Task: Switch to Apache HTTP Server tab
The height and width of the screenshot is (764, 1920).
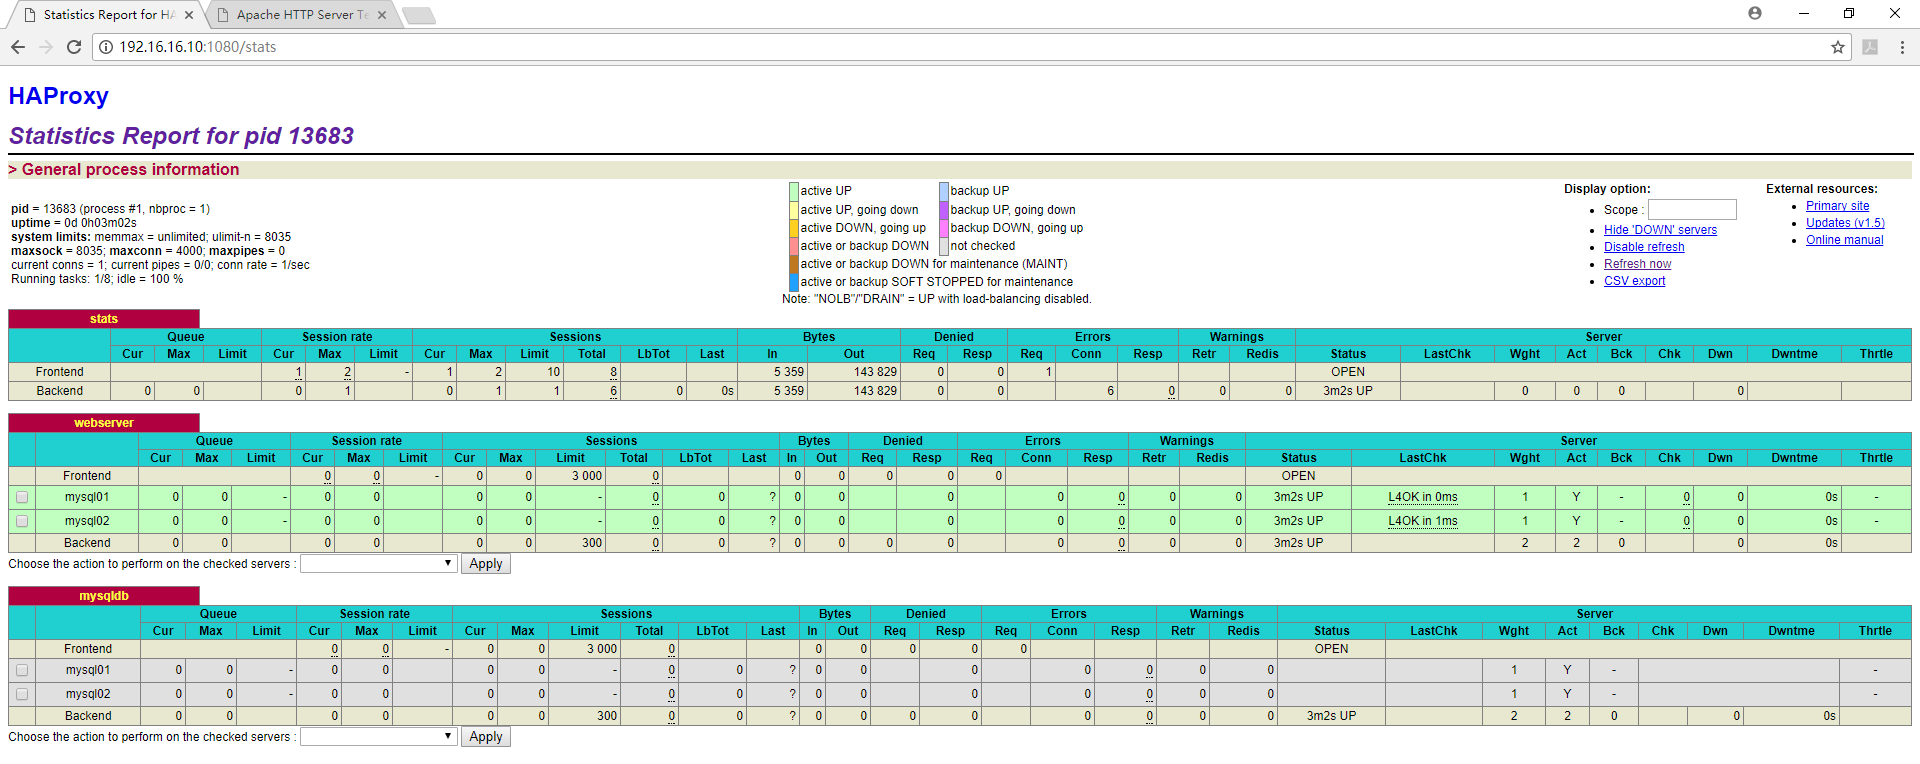Action: pos(300,15)
